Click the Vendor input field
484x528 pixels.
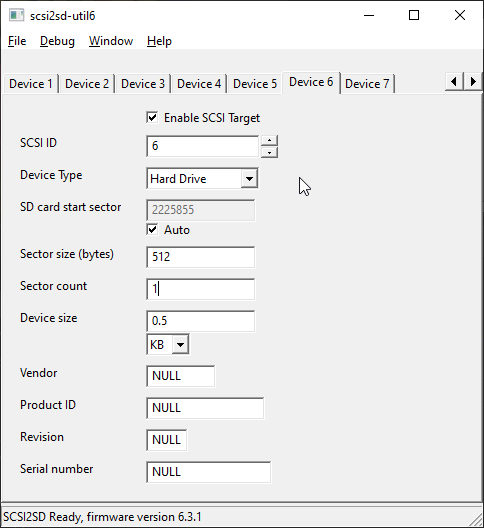coord(181,376)
